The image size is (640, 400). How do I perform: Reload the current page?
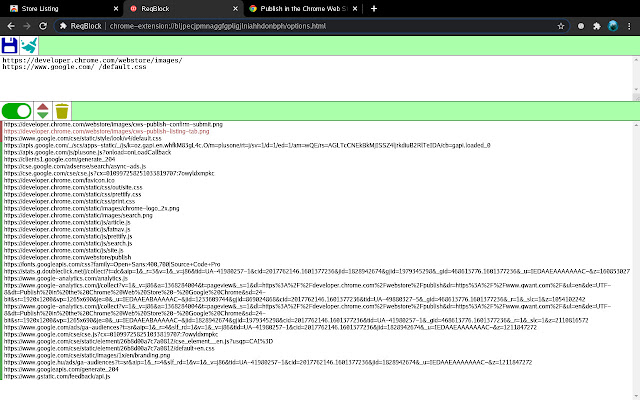tap(43, 26)
